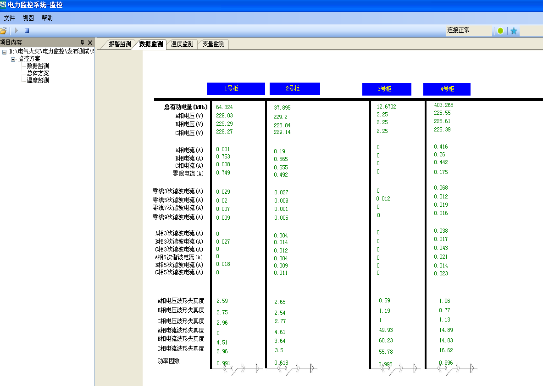Click the A相电压 (V) row label
The height and width of the screenshot is (386, 543).
[x=189, y=116]
